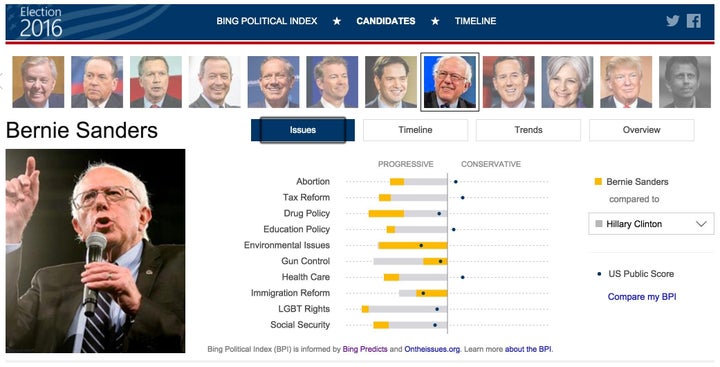Select Donald Trump's candidate photo

point(626,82)
